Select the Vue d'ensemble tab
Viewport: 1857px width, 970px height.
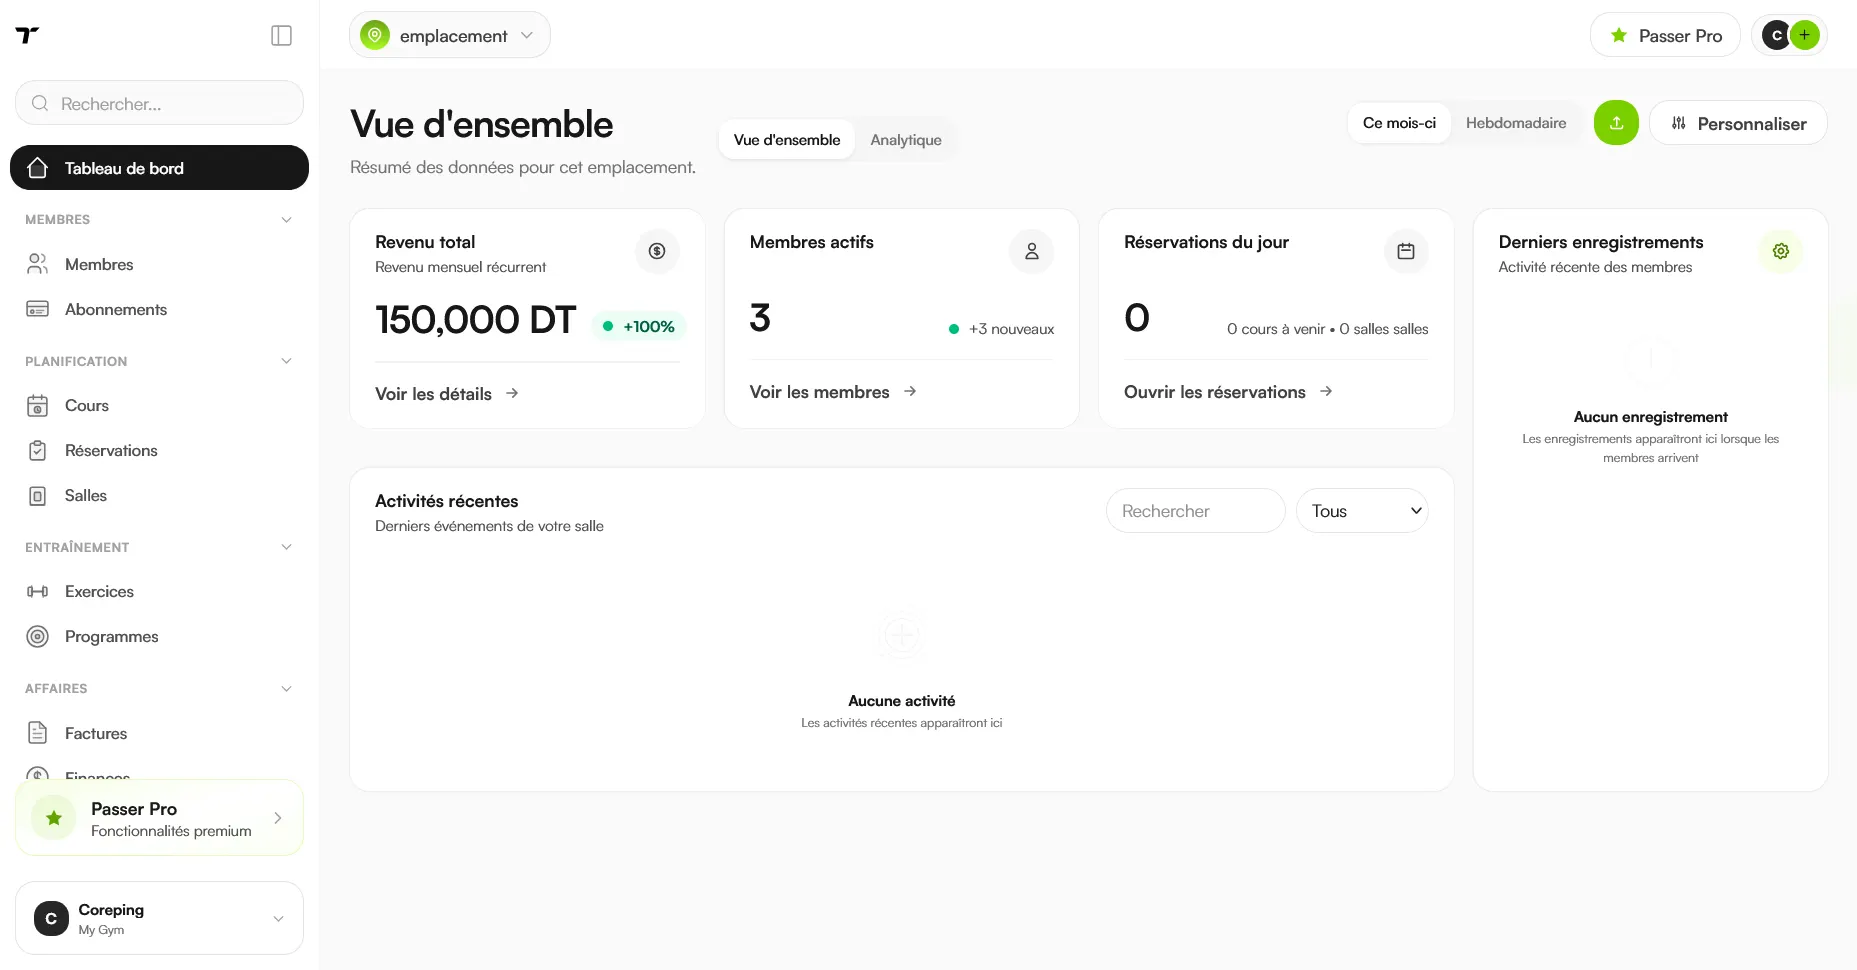tap(787, 140)
